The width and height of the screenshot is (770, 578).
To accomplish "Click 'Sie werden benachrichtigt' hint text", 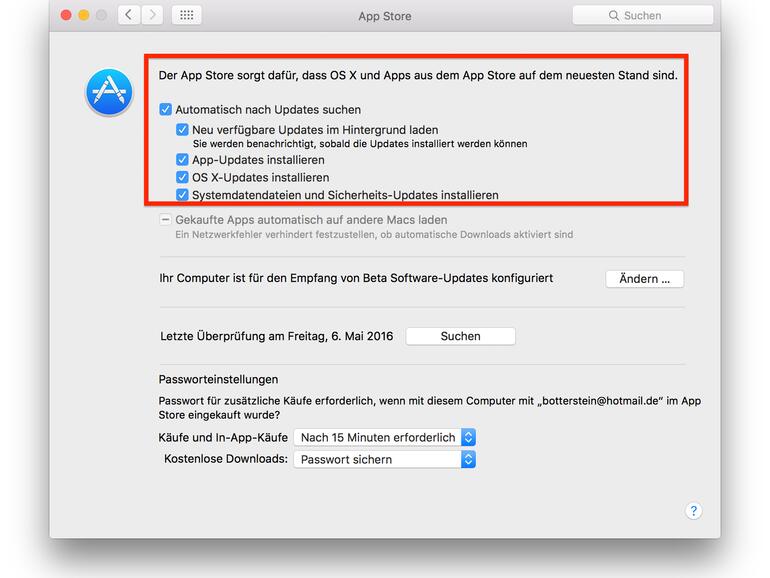I will click(x=360, y=144).
